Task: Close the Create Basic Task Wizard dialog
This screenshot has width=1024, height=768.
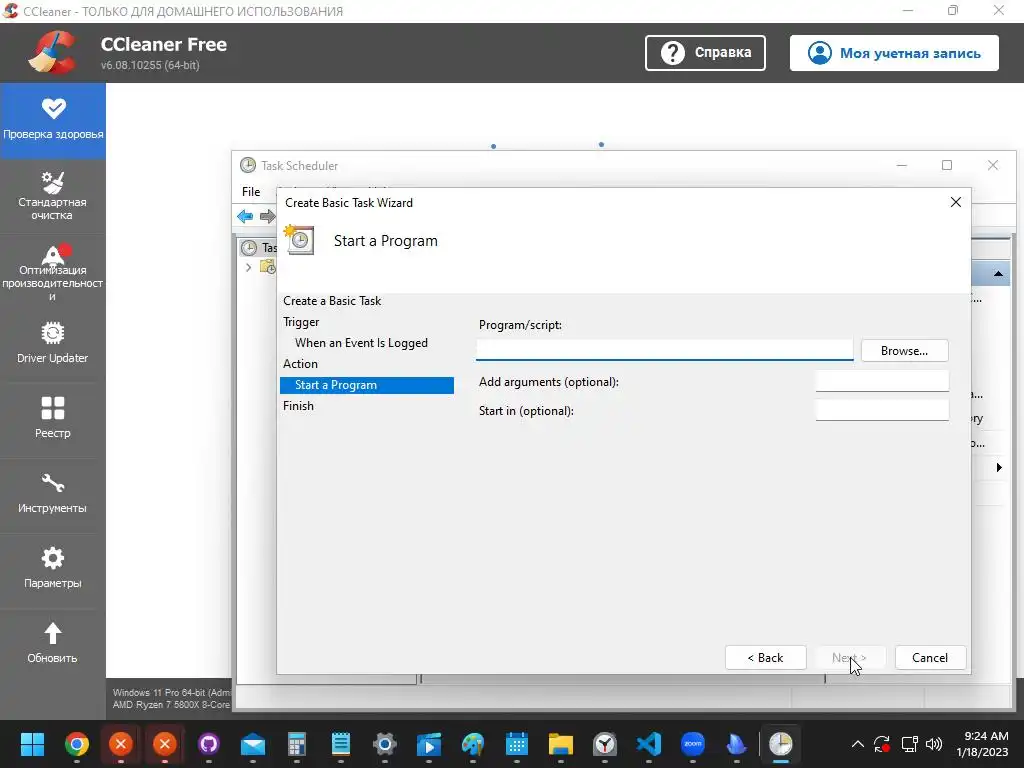Action: [955, 202]
